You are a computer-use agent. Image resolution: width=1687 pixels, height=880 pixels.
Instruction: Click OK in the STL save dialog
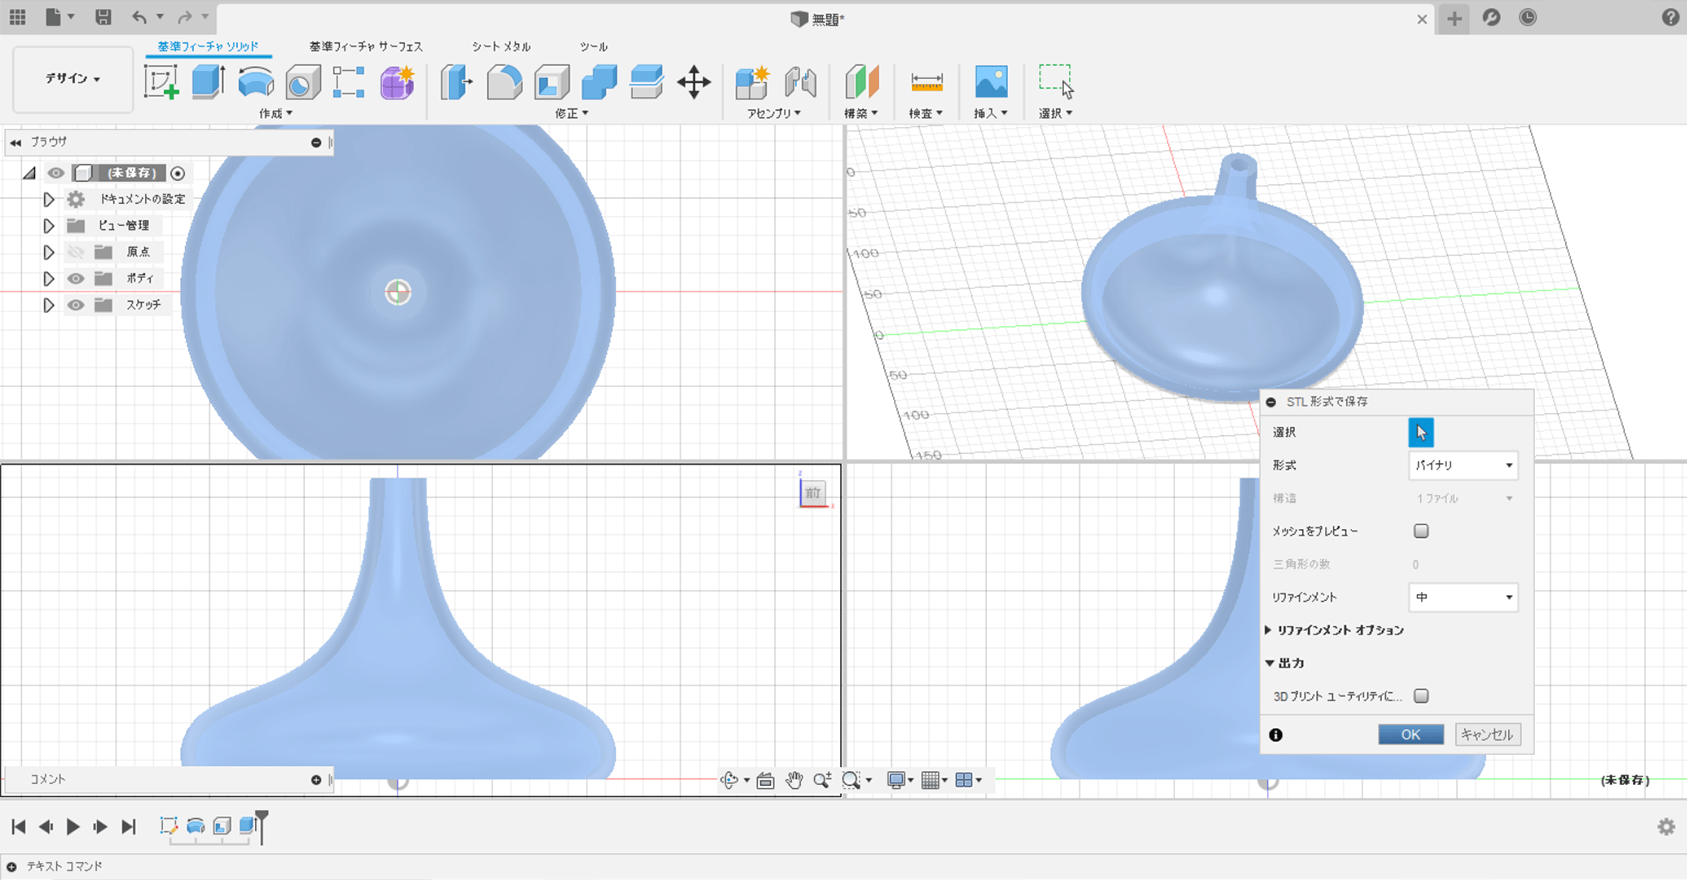click(x=1410, y=735)
